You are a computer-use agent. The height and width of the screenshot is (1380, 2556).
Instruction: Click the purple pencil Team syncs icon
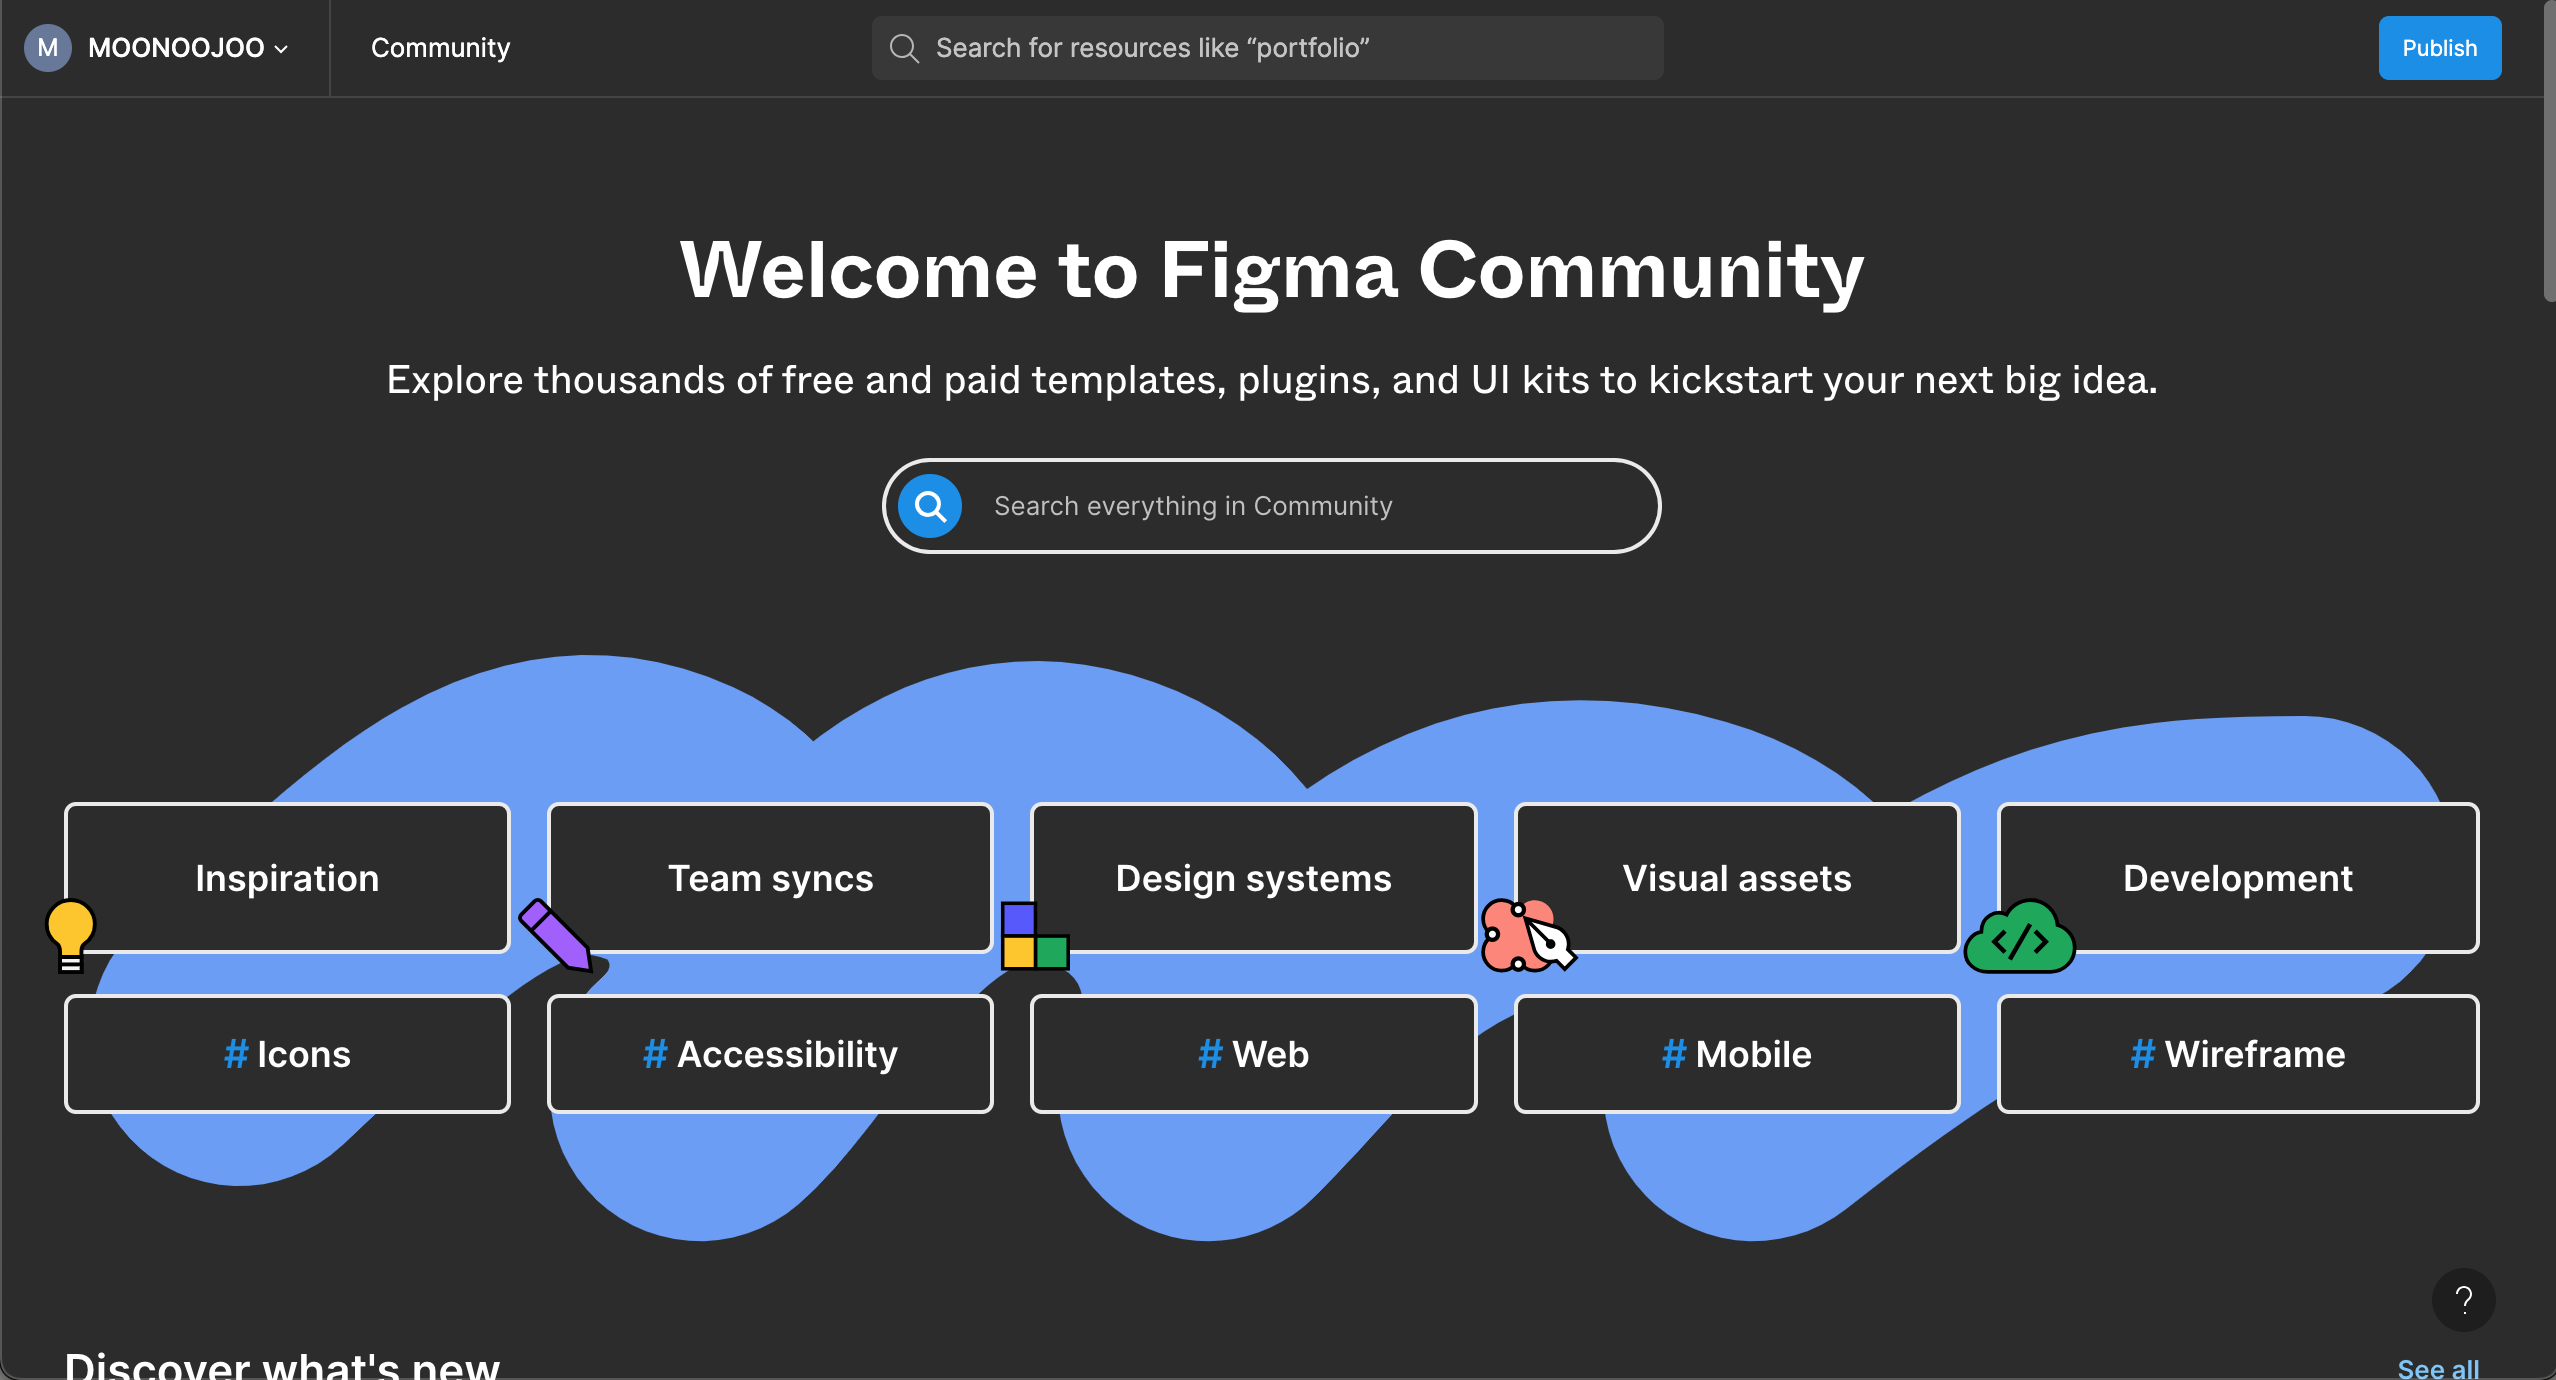pos(556,935)
